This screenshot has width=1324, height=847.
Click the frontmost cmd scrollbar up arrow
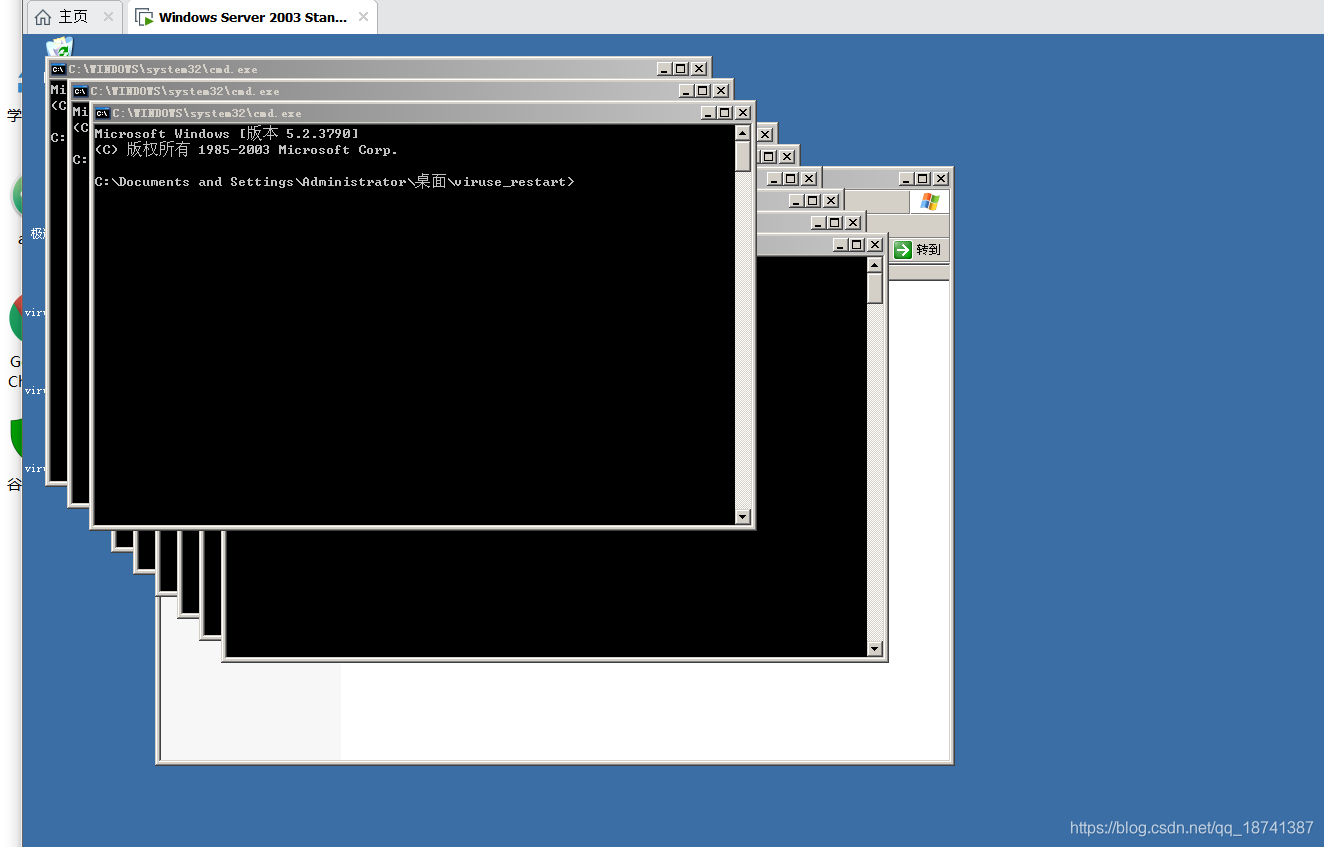point(742,132)
